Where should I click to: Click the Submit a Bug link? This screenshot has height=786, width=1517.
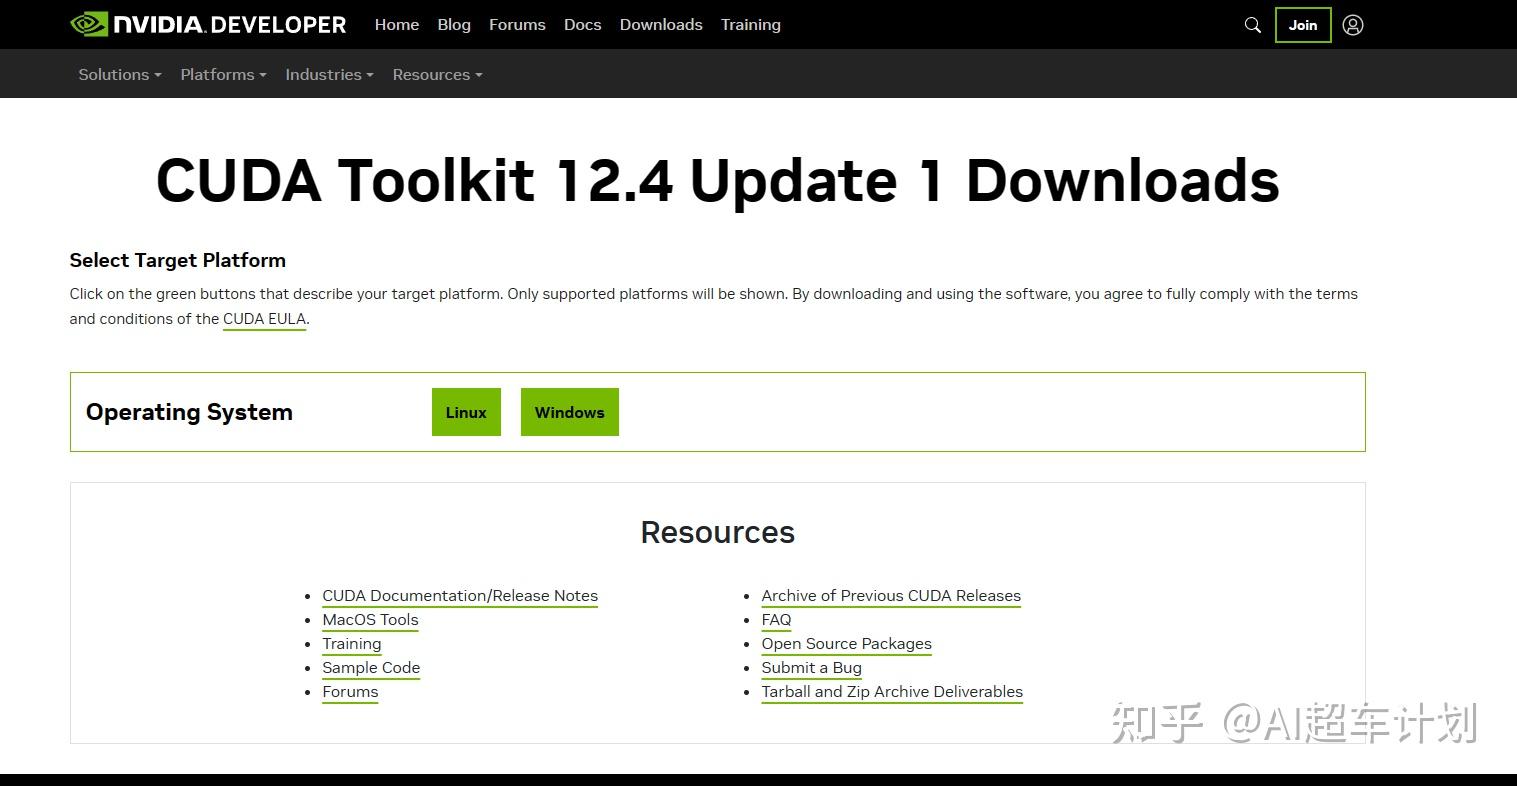point(811,667)
